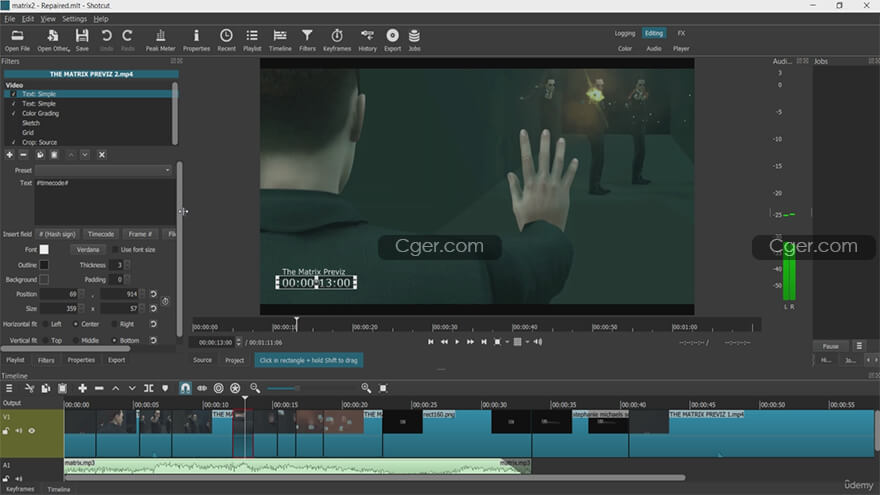Viewport: 880px width, 495px height.
Task: Click the Padding value stepper
Action: tap(127, 279)
